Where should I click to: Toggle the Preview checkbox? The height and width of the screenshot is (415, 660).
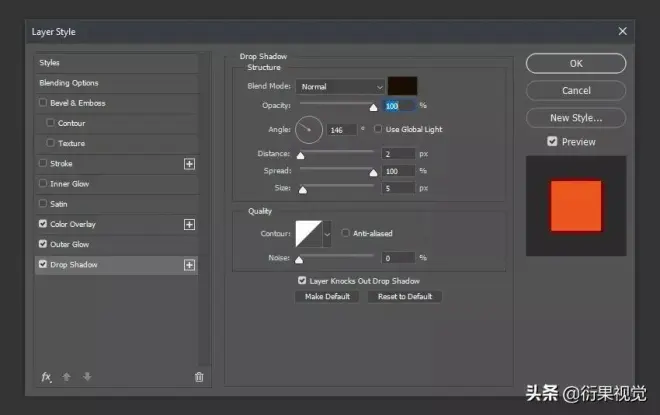pyautogui.click(x=552, y=141)
